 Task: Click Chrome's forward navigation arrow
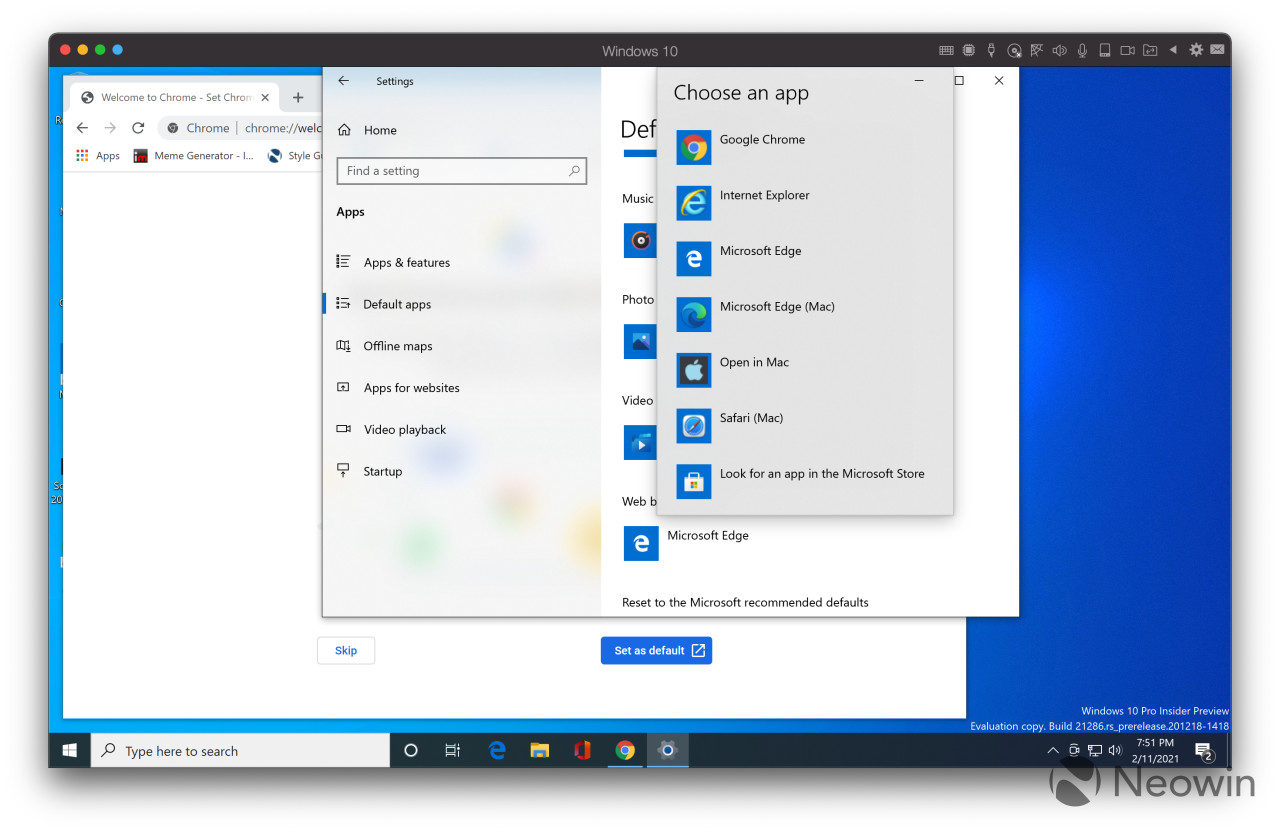[110, 128]
